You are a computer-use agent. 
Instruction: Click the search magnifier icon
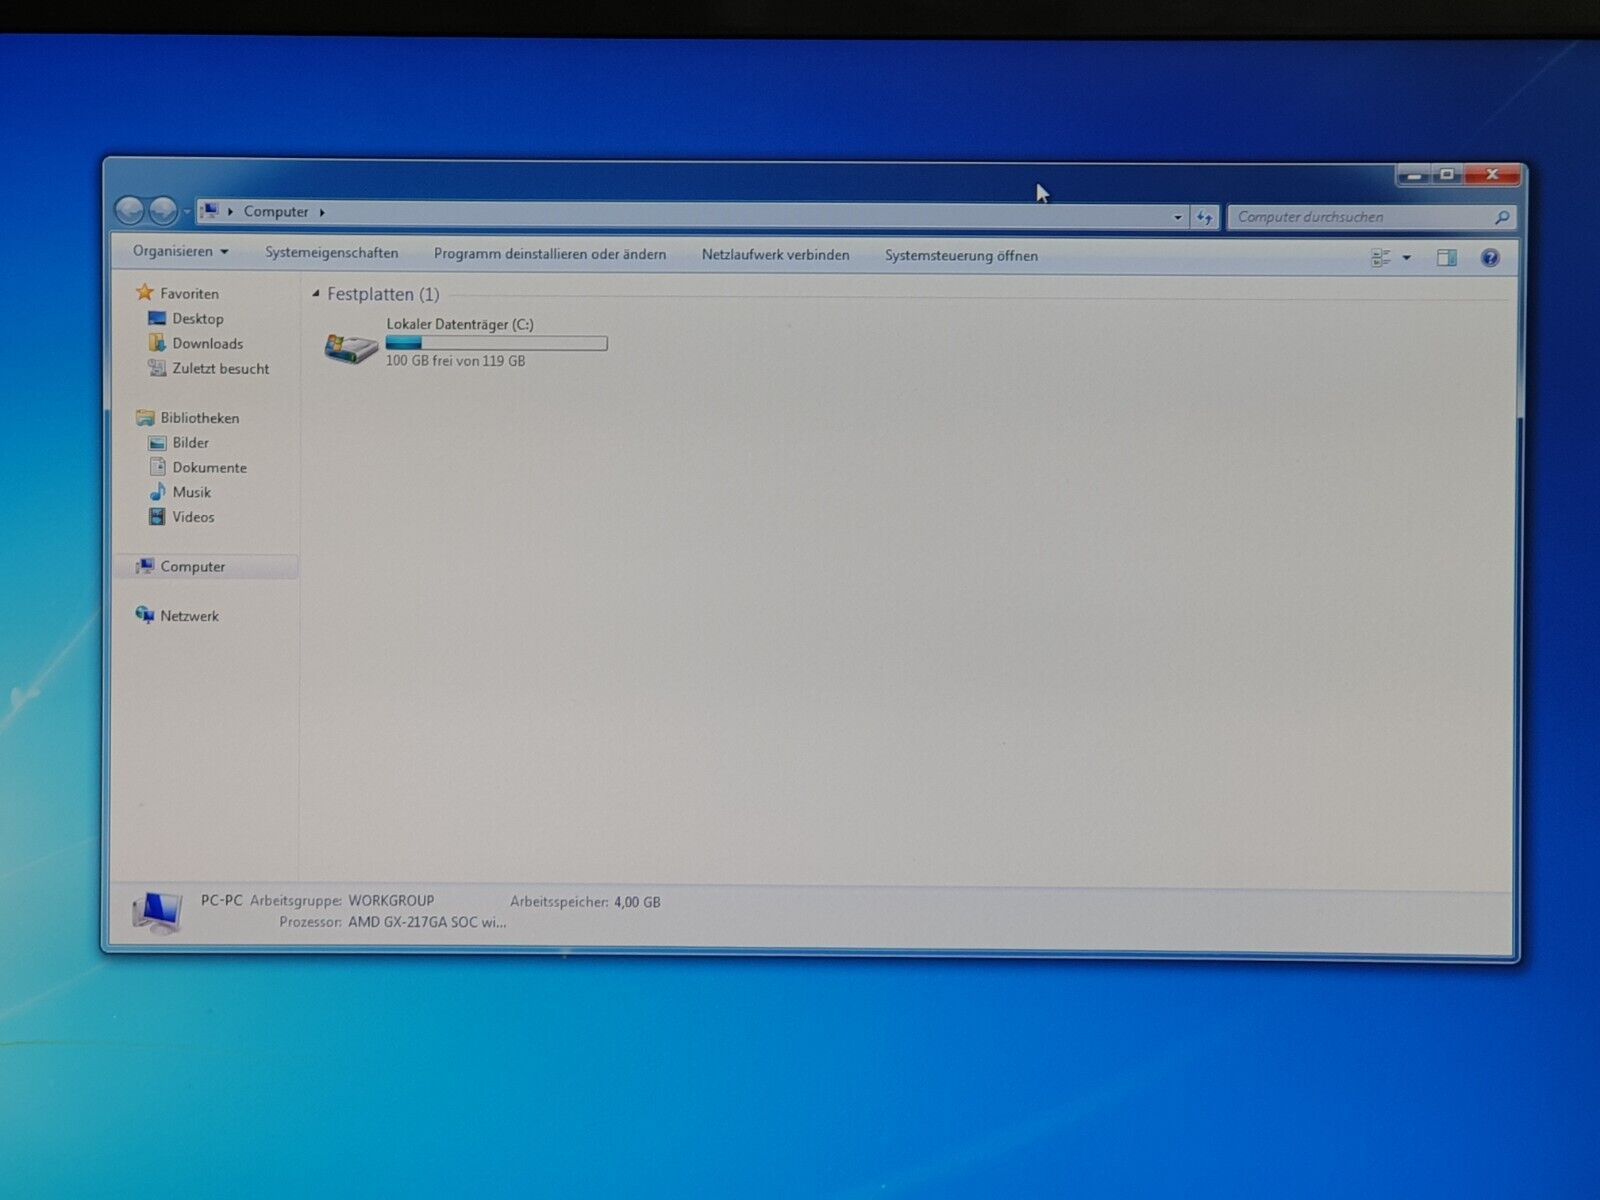[x=1501, y=217]
